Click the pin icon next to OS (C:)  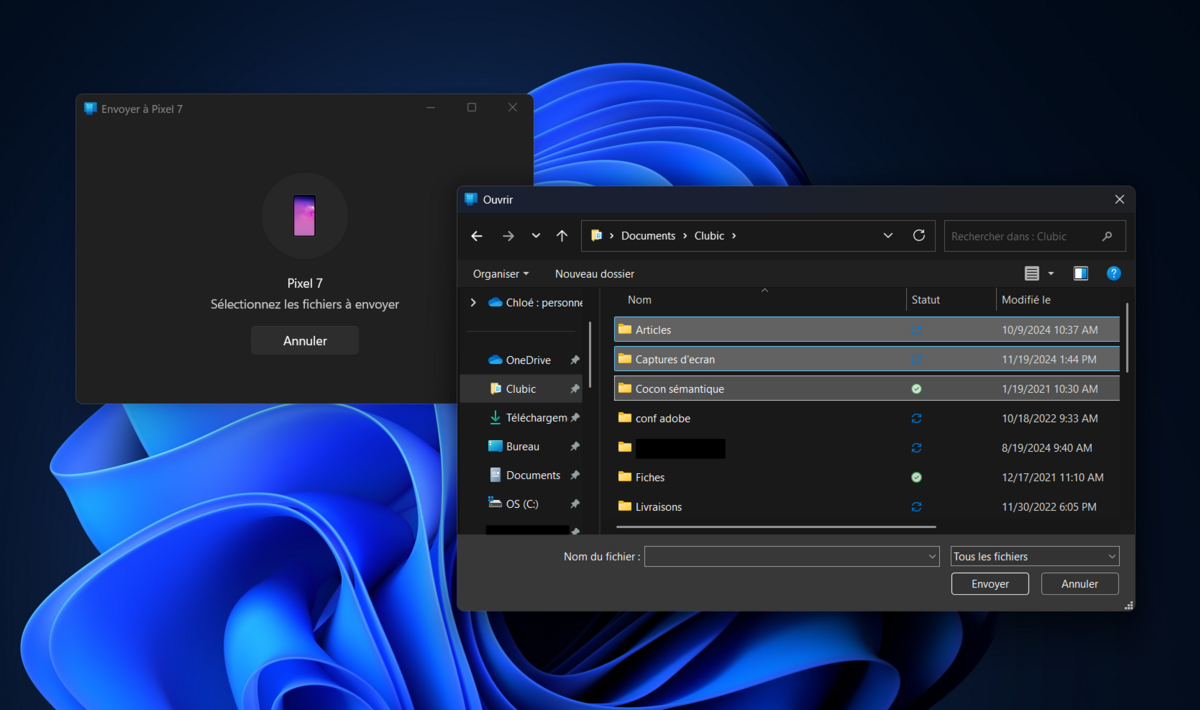[x=574, y=505]
